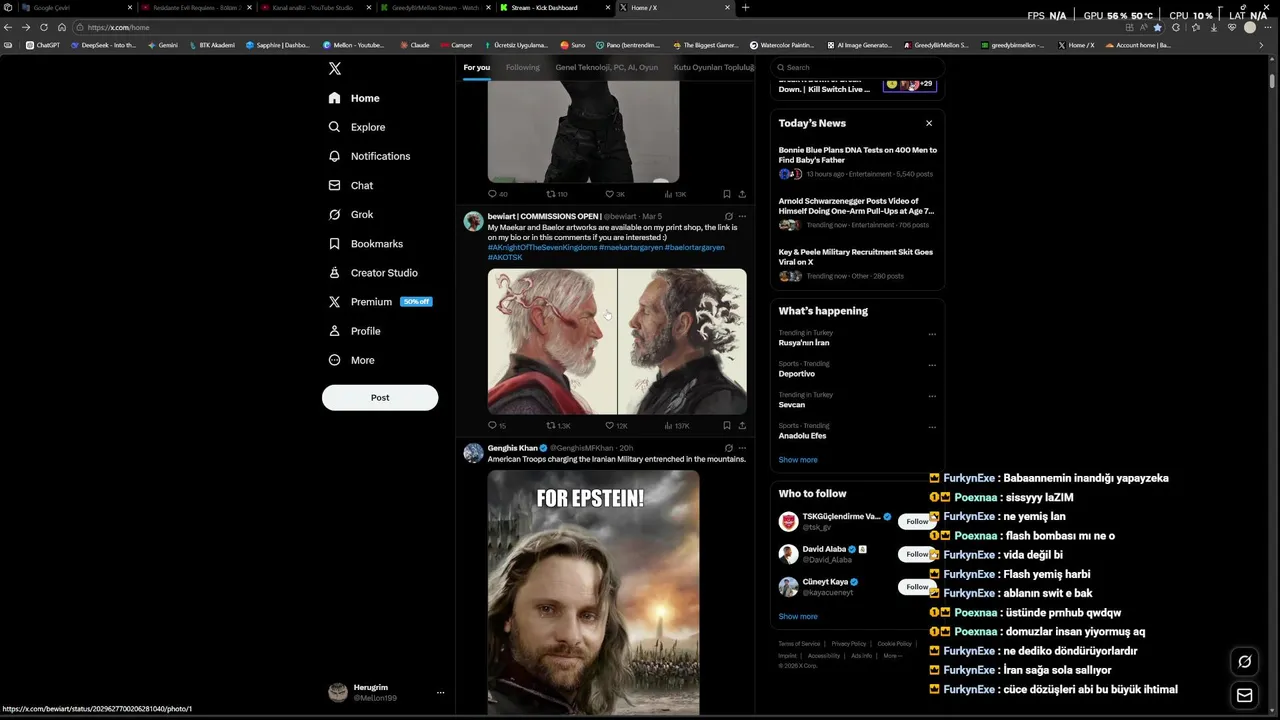This screenshot has height=720, width=1280.
Task: Click Grok explain icon on Genghis Khan post
Action: 728,448
